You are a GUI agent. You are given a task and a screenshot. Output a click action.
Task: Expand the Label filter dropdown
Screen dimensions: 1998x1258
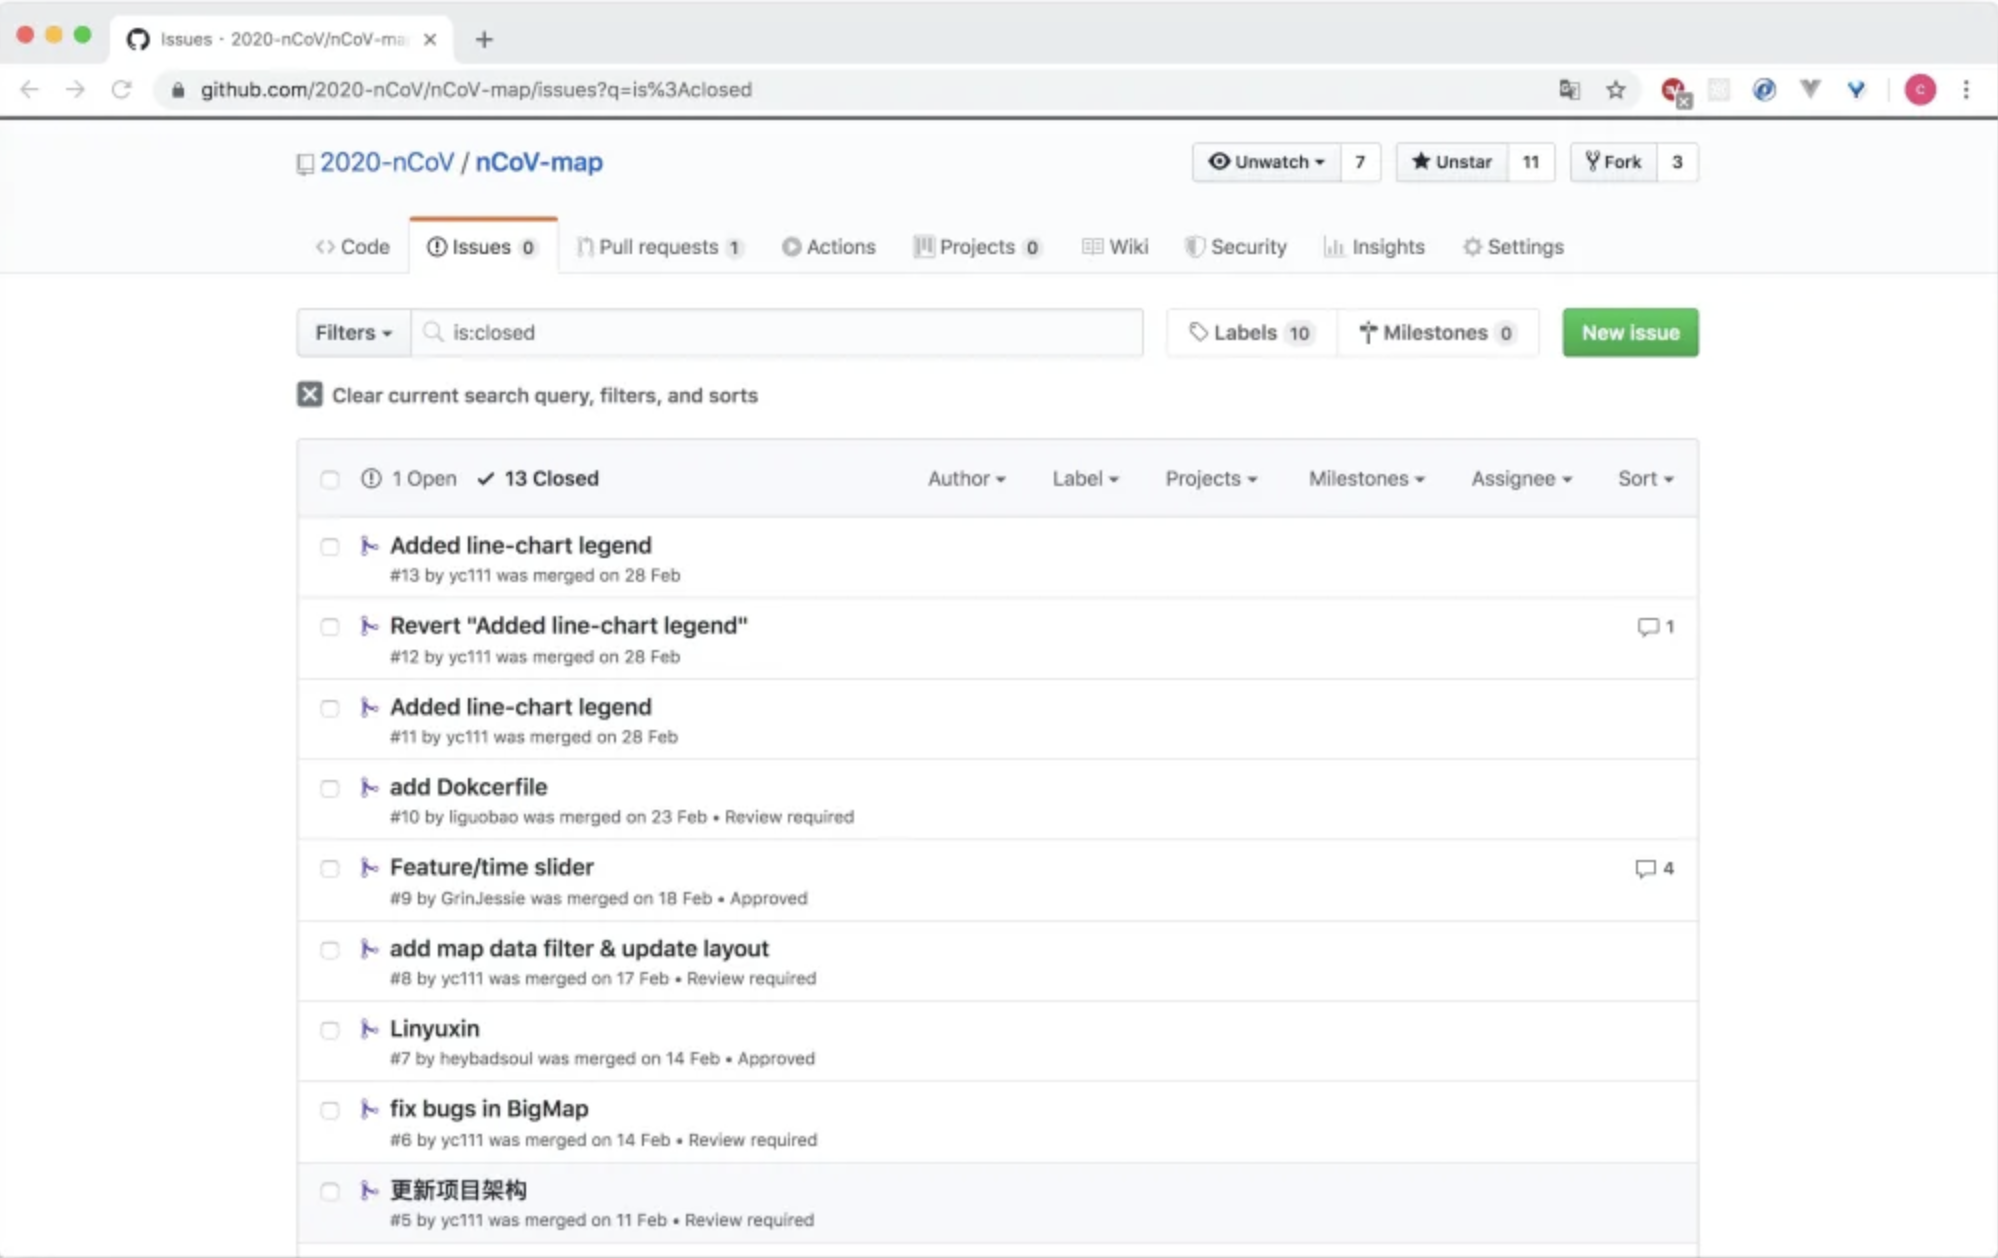click(x=1085, y=478)
